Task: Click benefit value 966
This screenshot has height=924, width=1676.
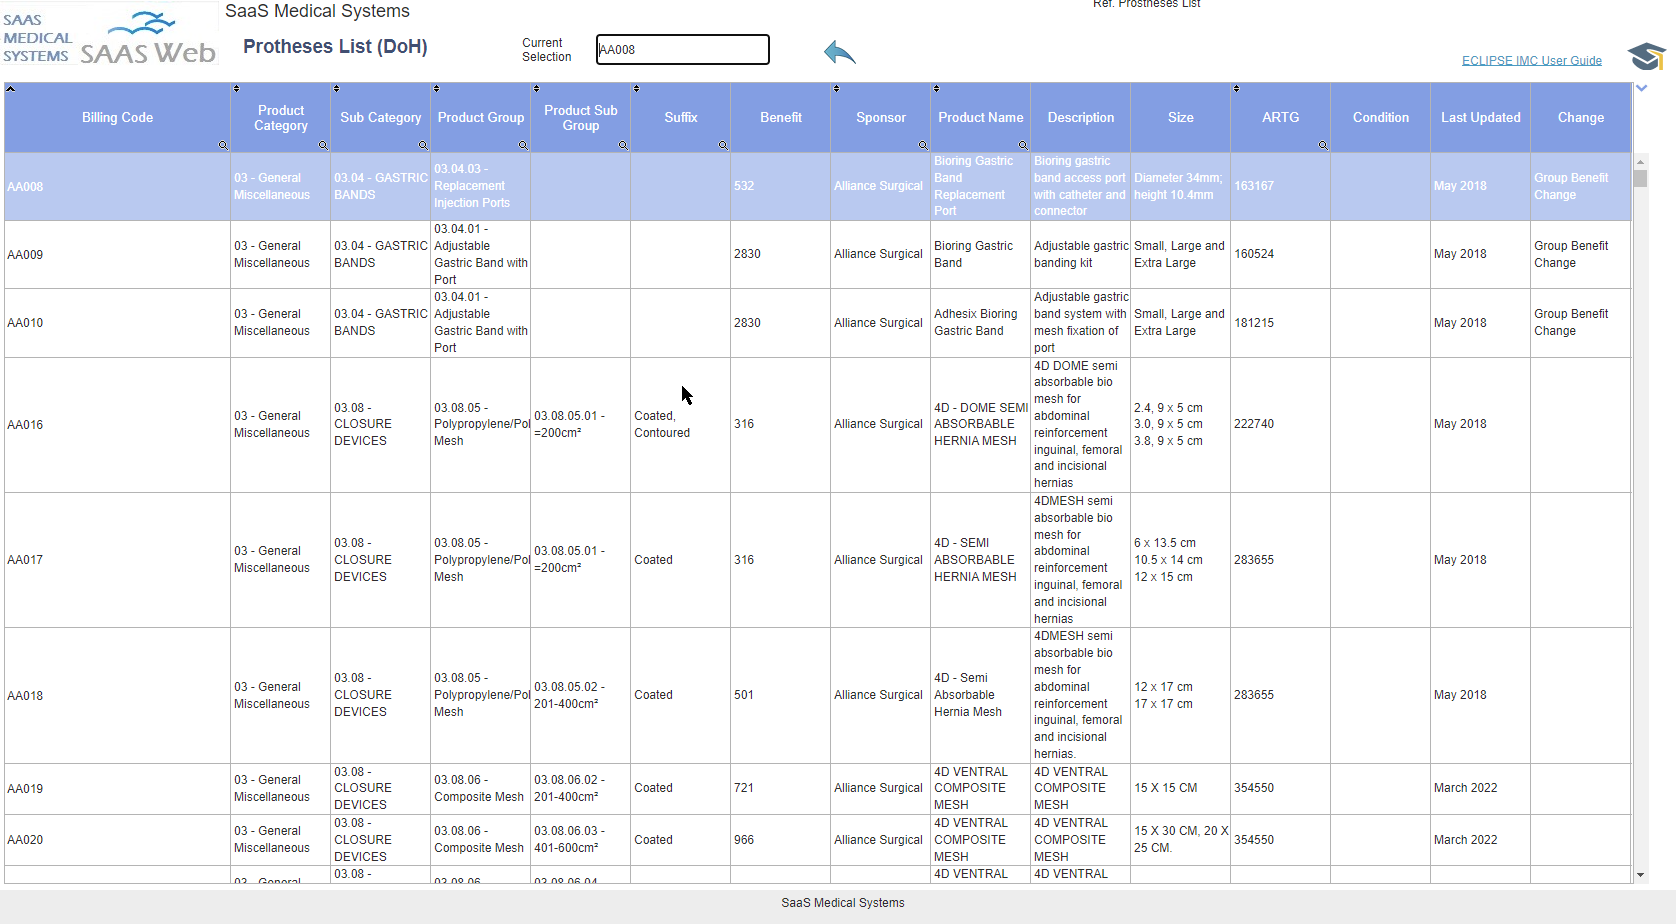Action: click(x=744, y=840)
